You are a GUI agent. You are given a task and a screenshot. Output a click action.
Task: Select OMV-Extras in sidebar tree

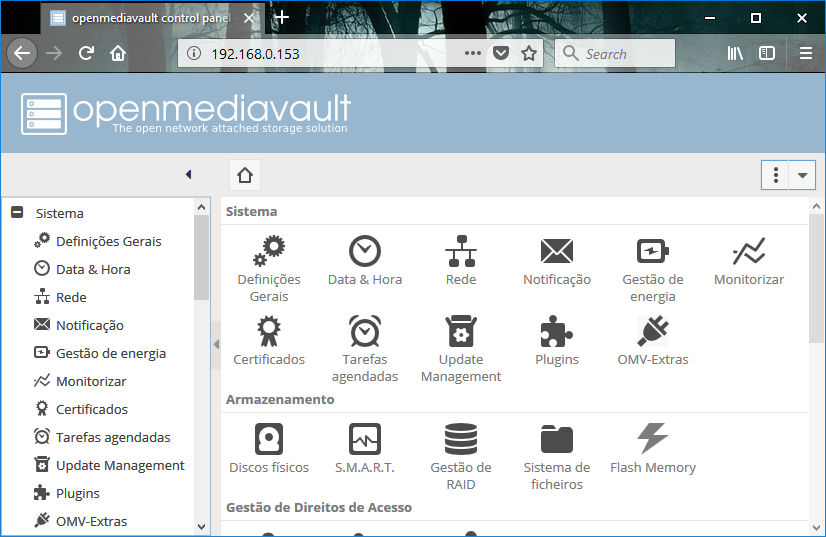[92, 521]
